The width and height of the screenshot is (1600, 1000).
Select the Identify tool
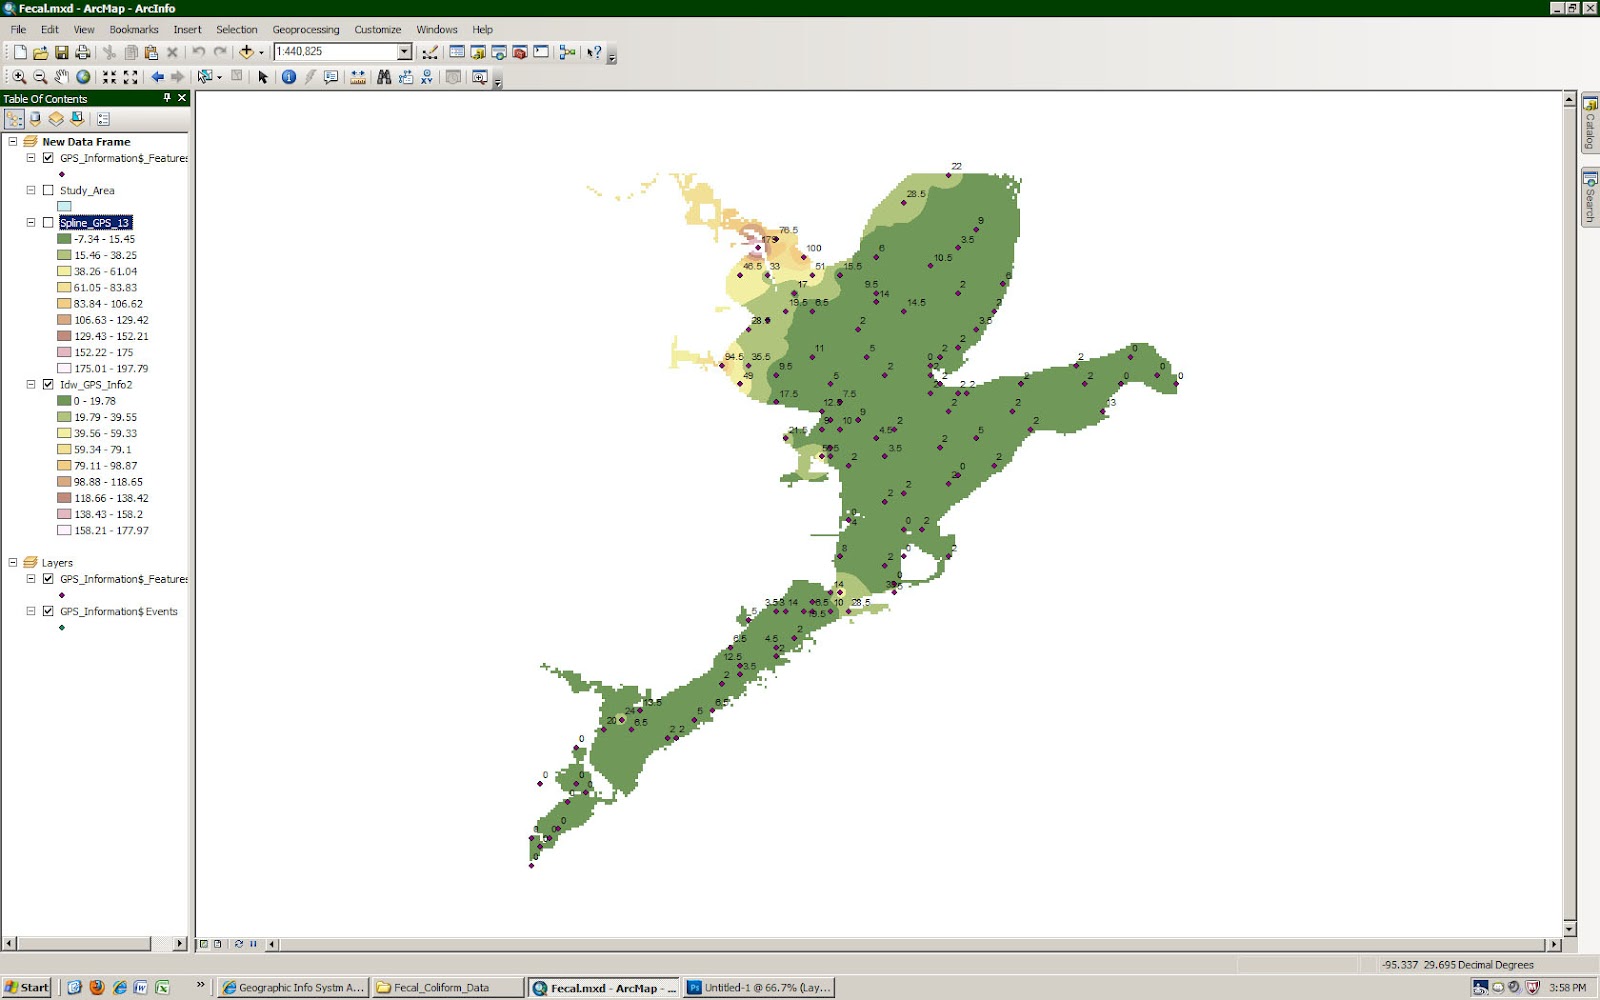coord(289,77)
